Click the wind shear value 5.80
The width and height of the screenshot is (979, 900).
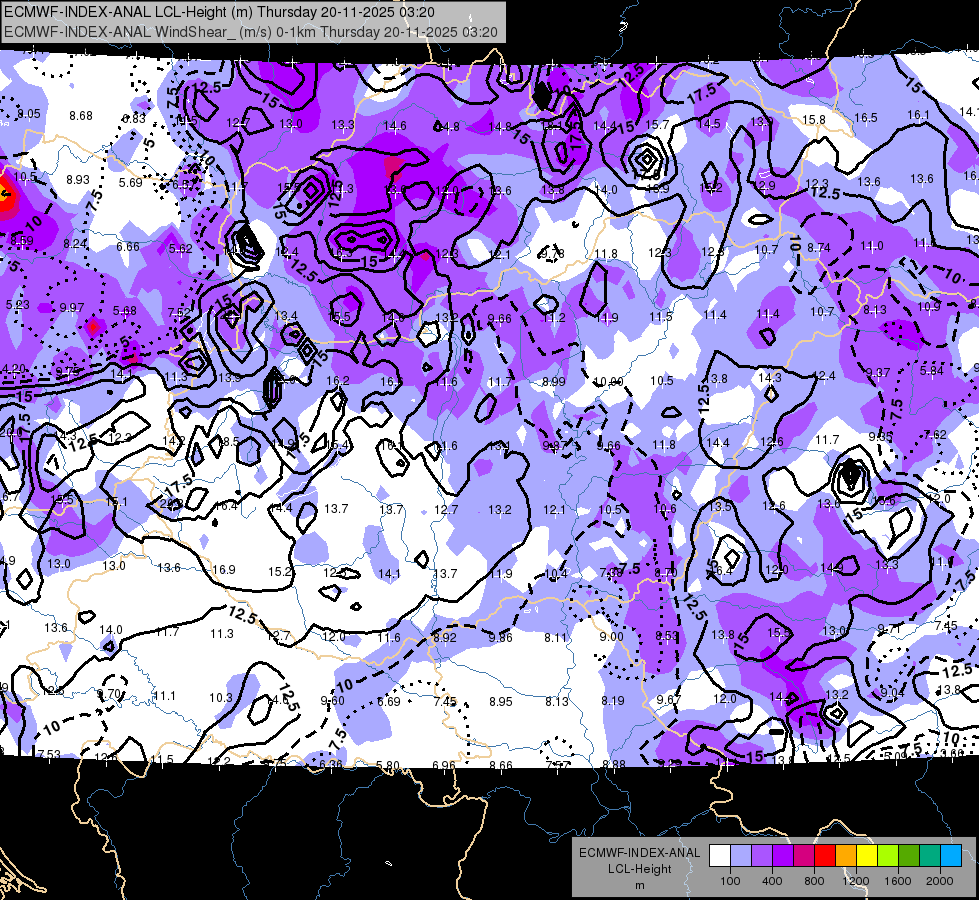click(388, 765)
